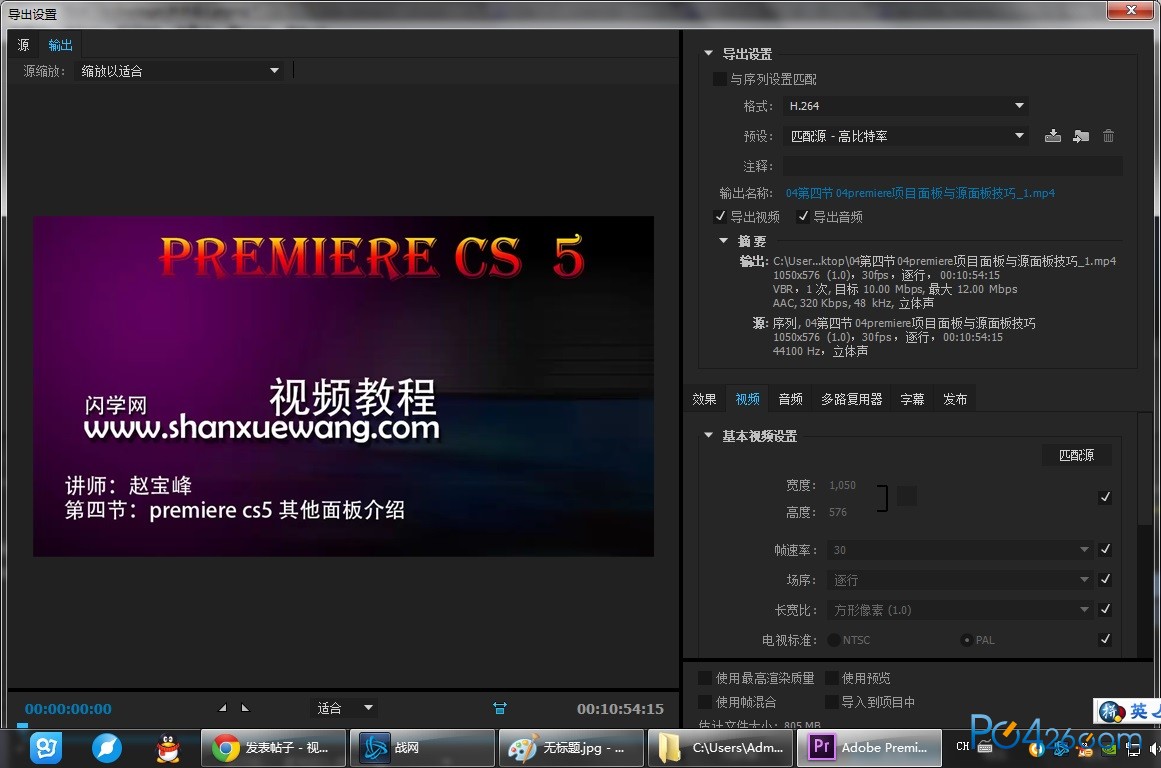Image resolution: width=1161 pixels, height=768 pixels.
Task: Select the PAL radio button
Action: (966, 640)
